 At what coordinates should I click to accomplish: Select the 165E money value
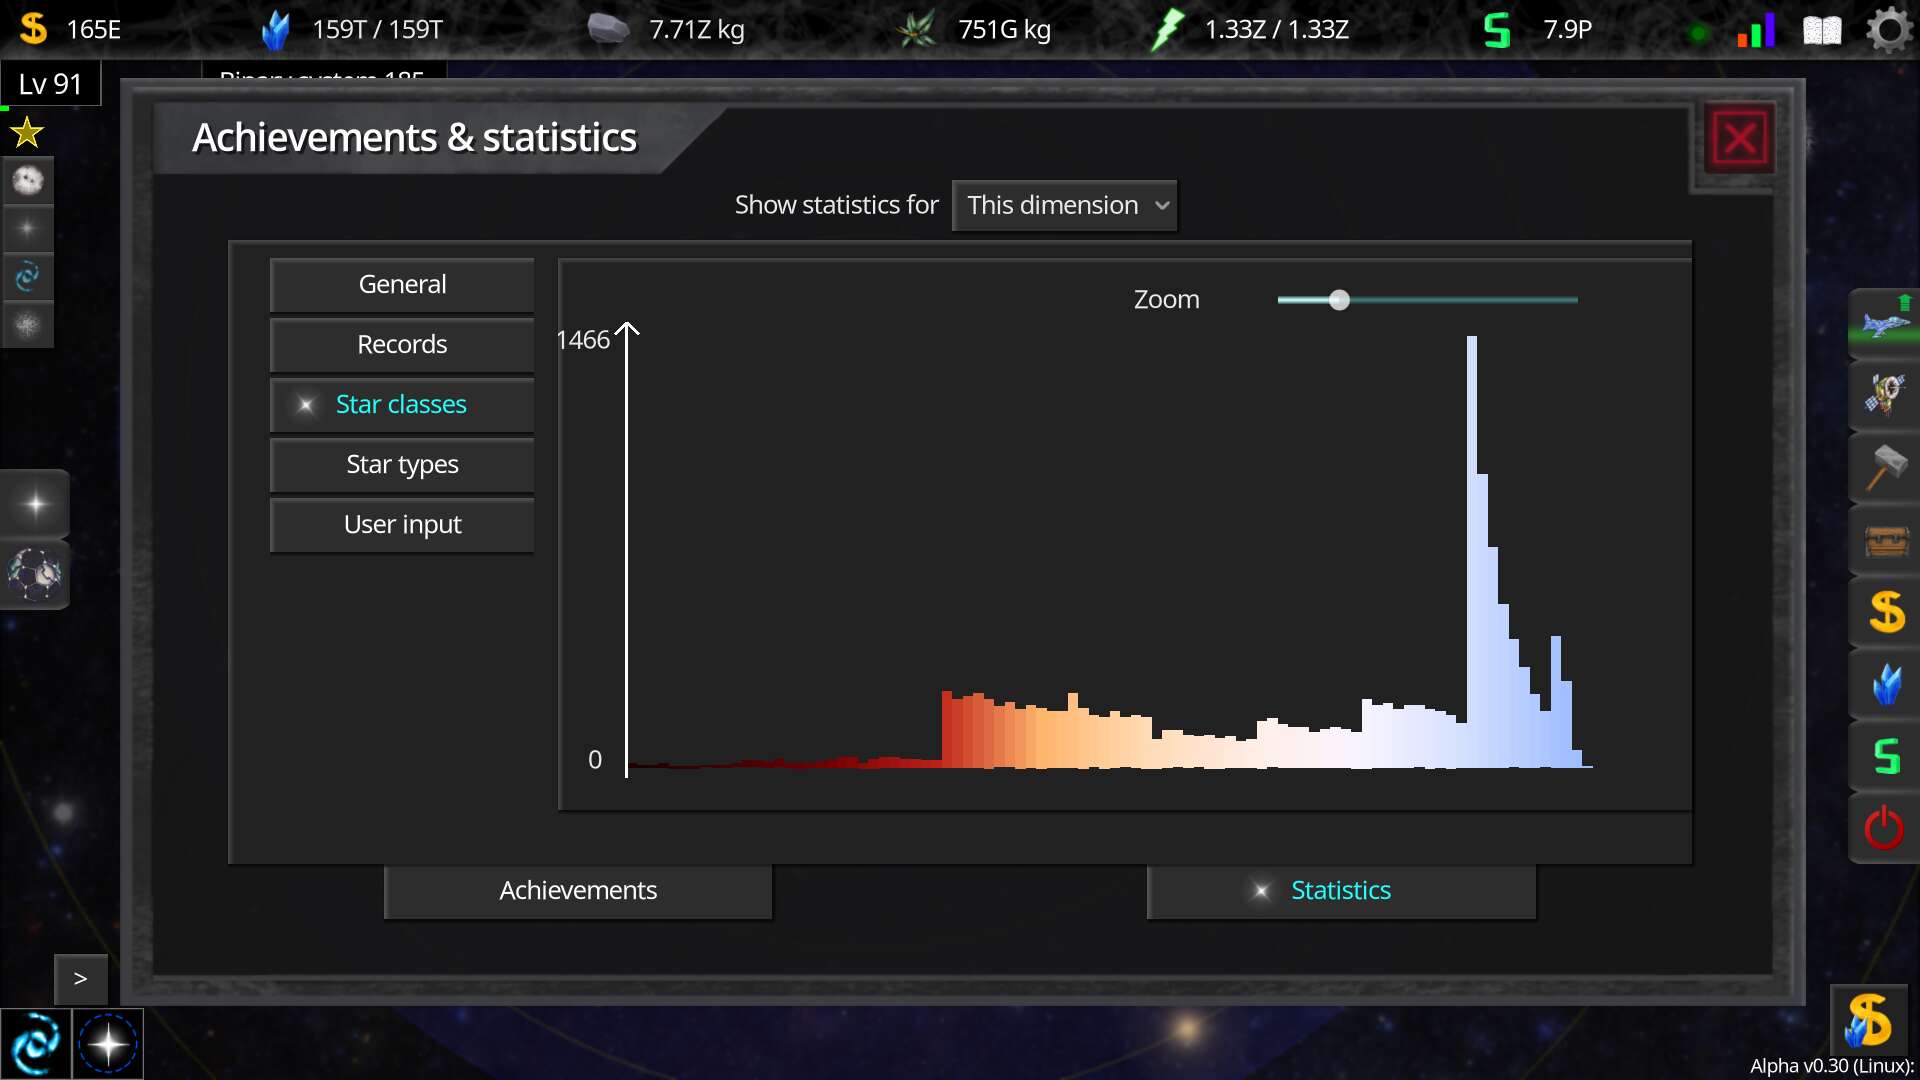tap(94, 30)
